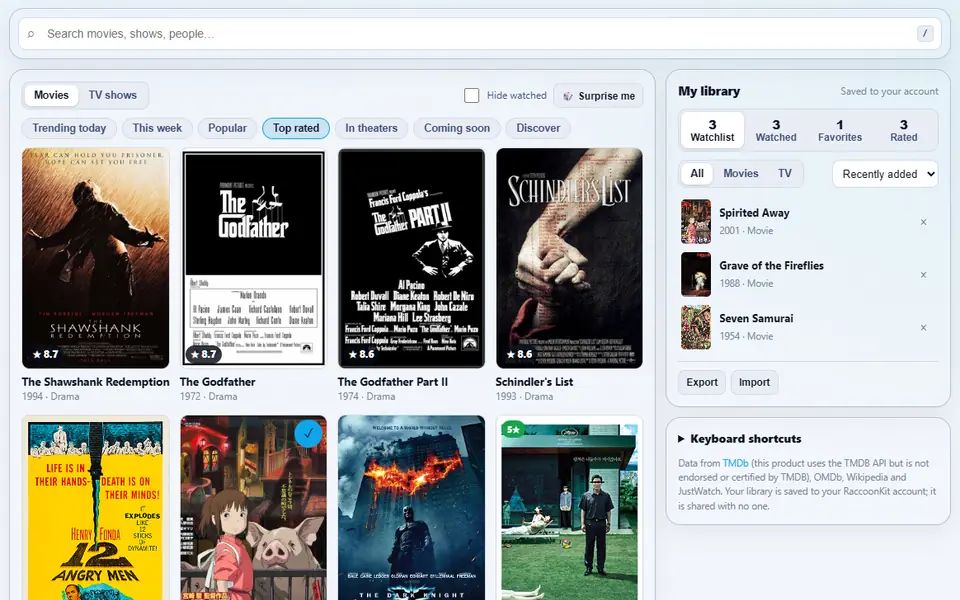Click the Surprise me button
960x600 pixels.
click(598, 96)
